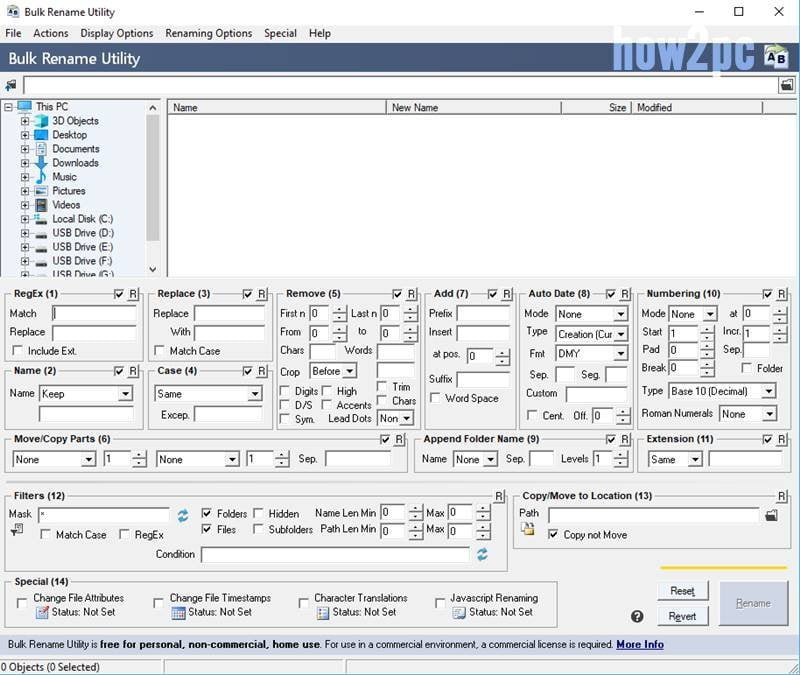Reset the Replace (3) panel with R

point(262,294)
